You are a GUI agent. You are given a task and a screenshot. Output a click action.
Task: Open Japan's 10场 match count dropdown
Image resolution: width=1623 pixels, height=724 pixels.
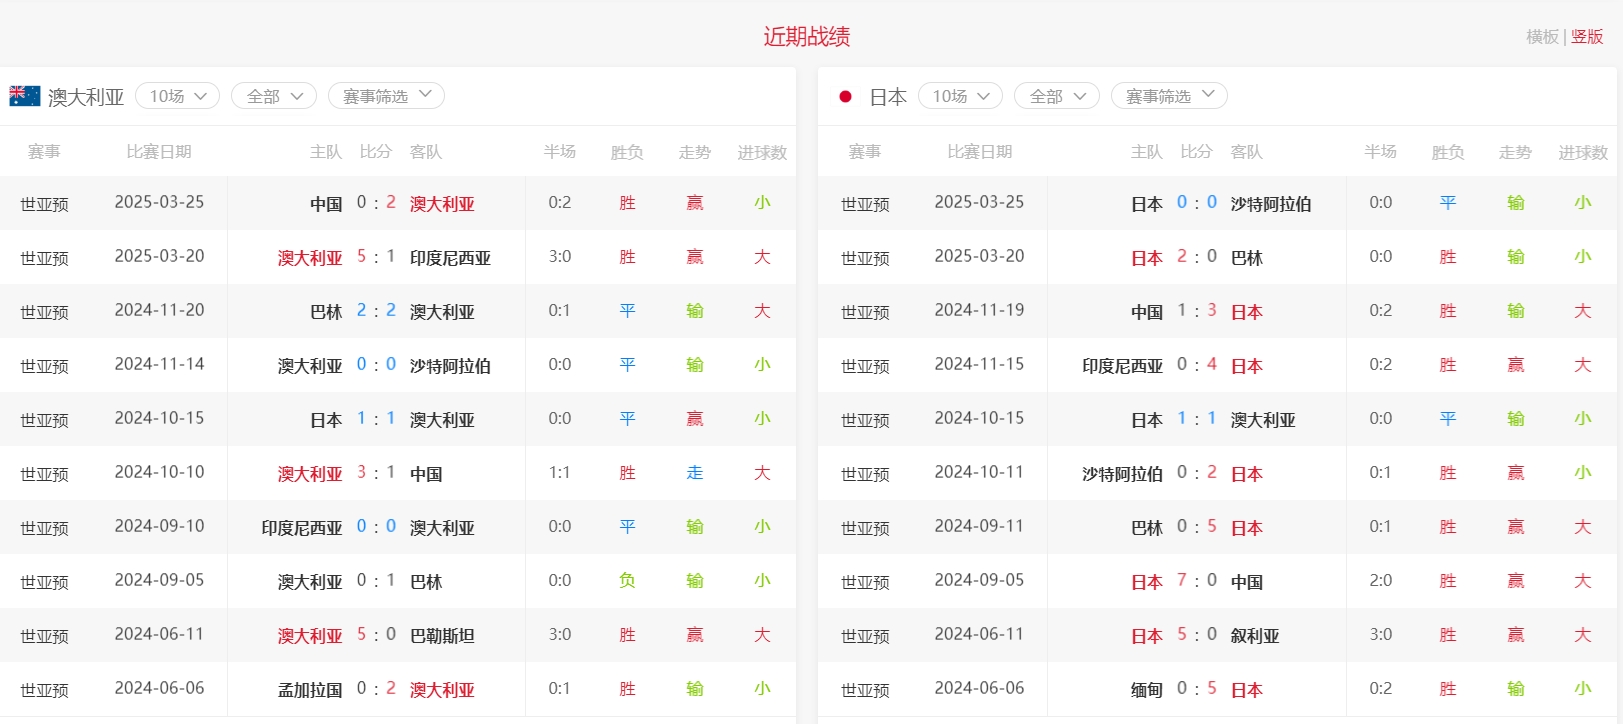pos(960,96)
